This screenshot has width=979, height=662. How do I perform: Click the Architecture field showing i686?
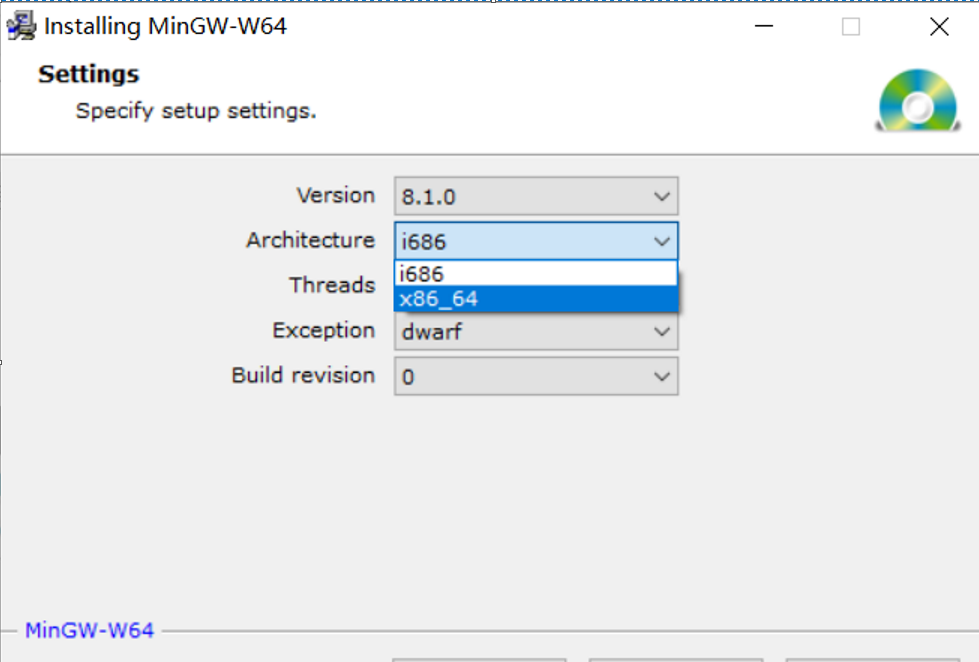tap(520, 242)
